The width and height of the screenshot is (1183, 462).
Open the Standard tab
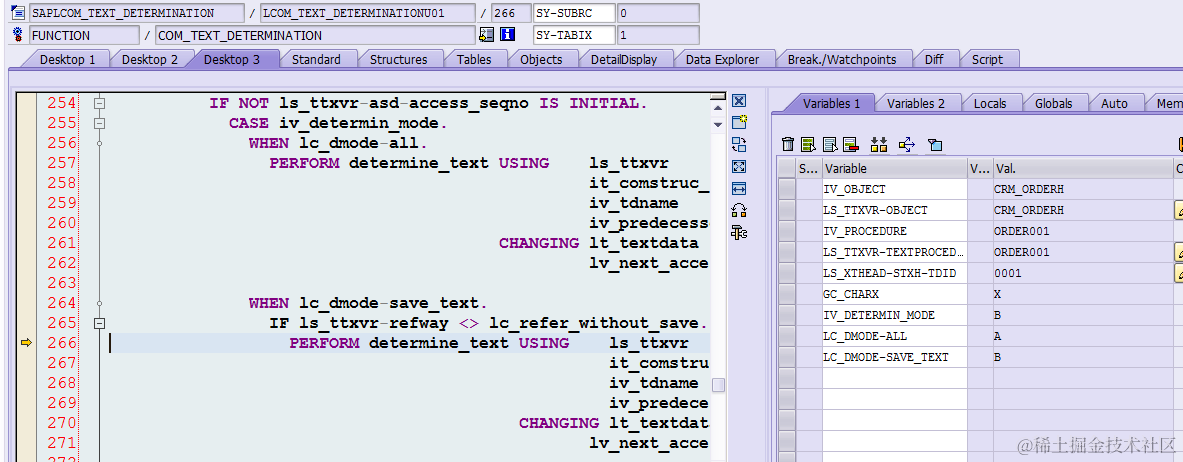316,59
